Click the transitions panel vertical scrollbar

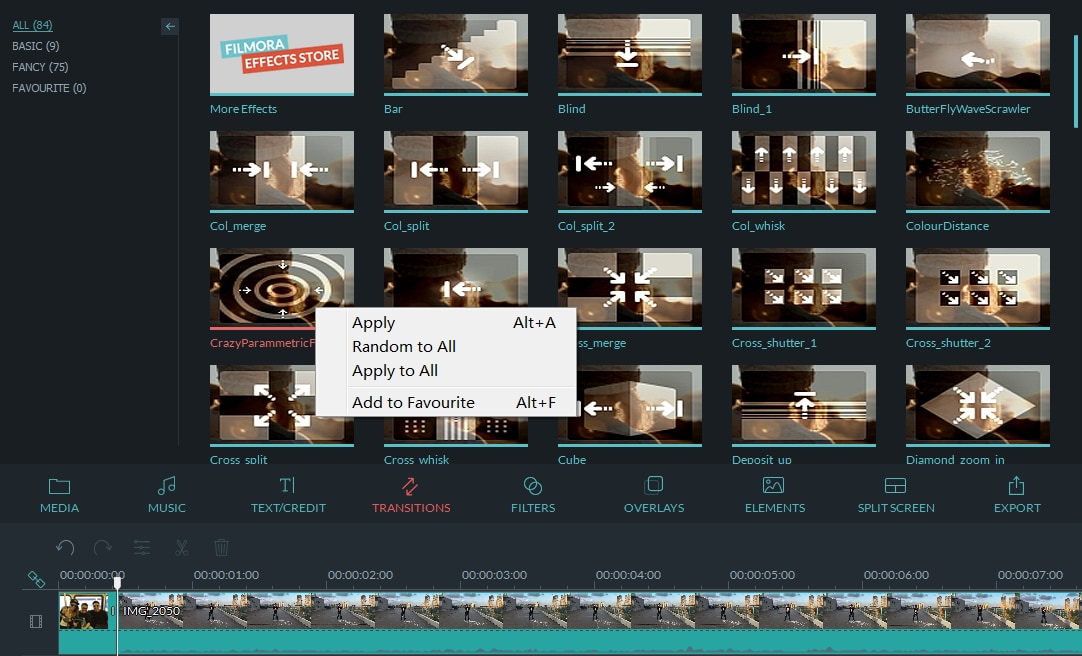tap(1075, 81)
